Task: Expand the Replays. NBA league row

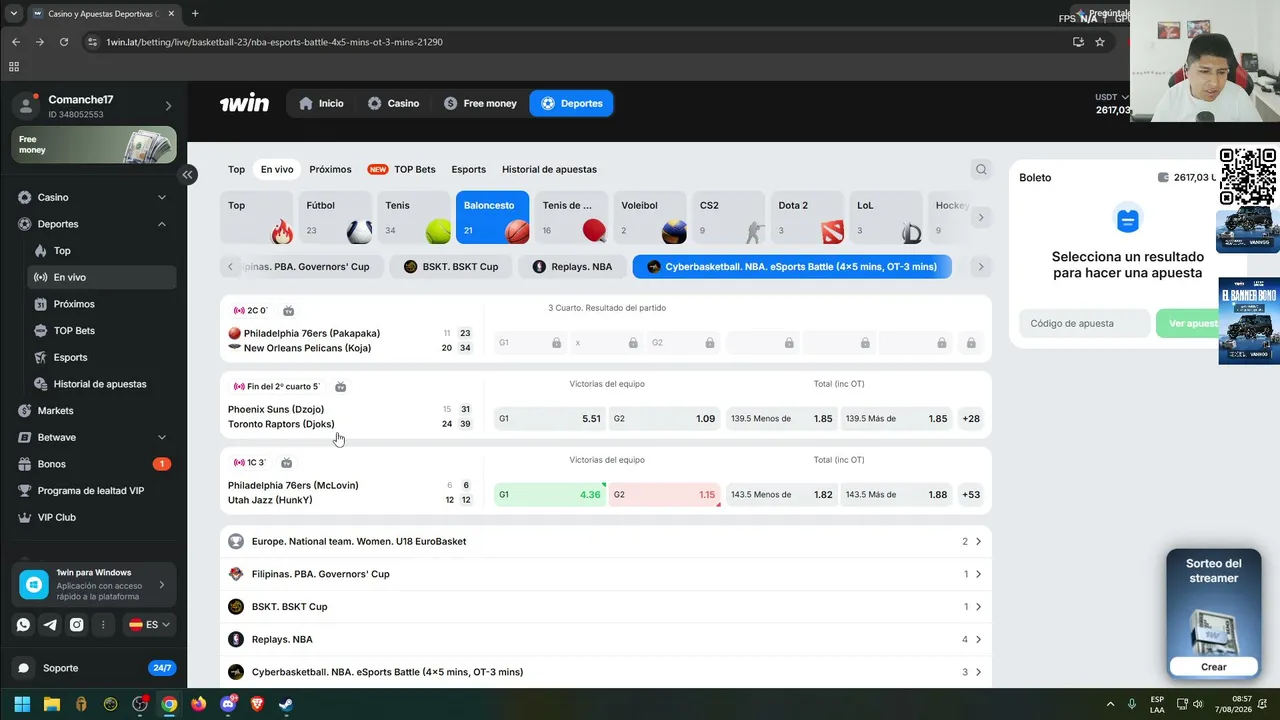Action: pos(606,639)
